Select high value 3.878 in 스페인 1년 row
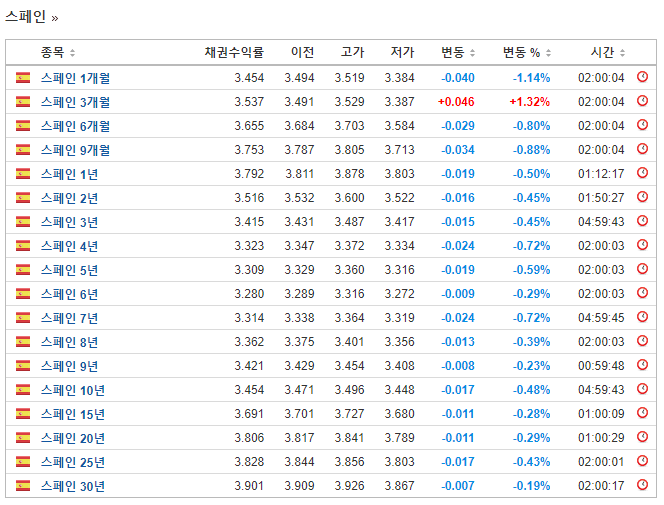Viewport: 664px width, 505px height. tap(349, 174)
